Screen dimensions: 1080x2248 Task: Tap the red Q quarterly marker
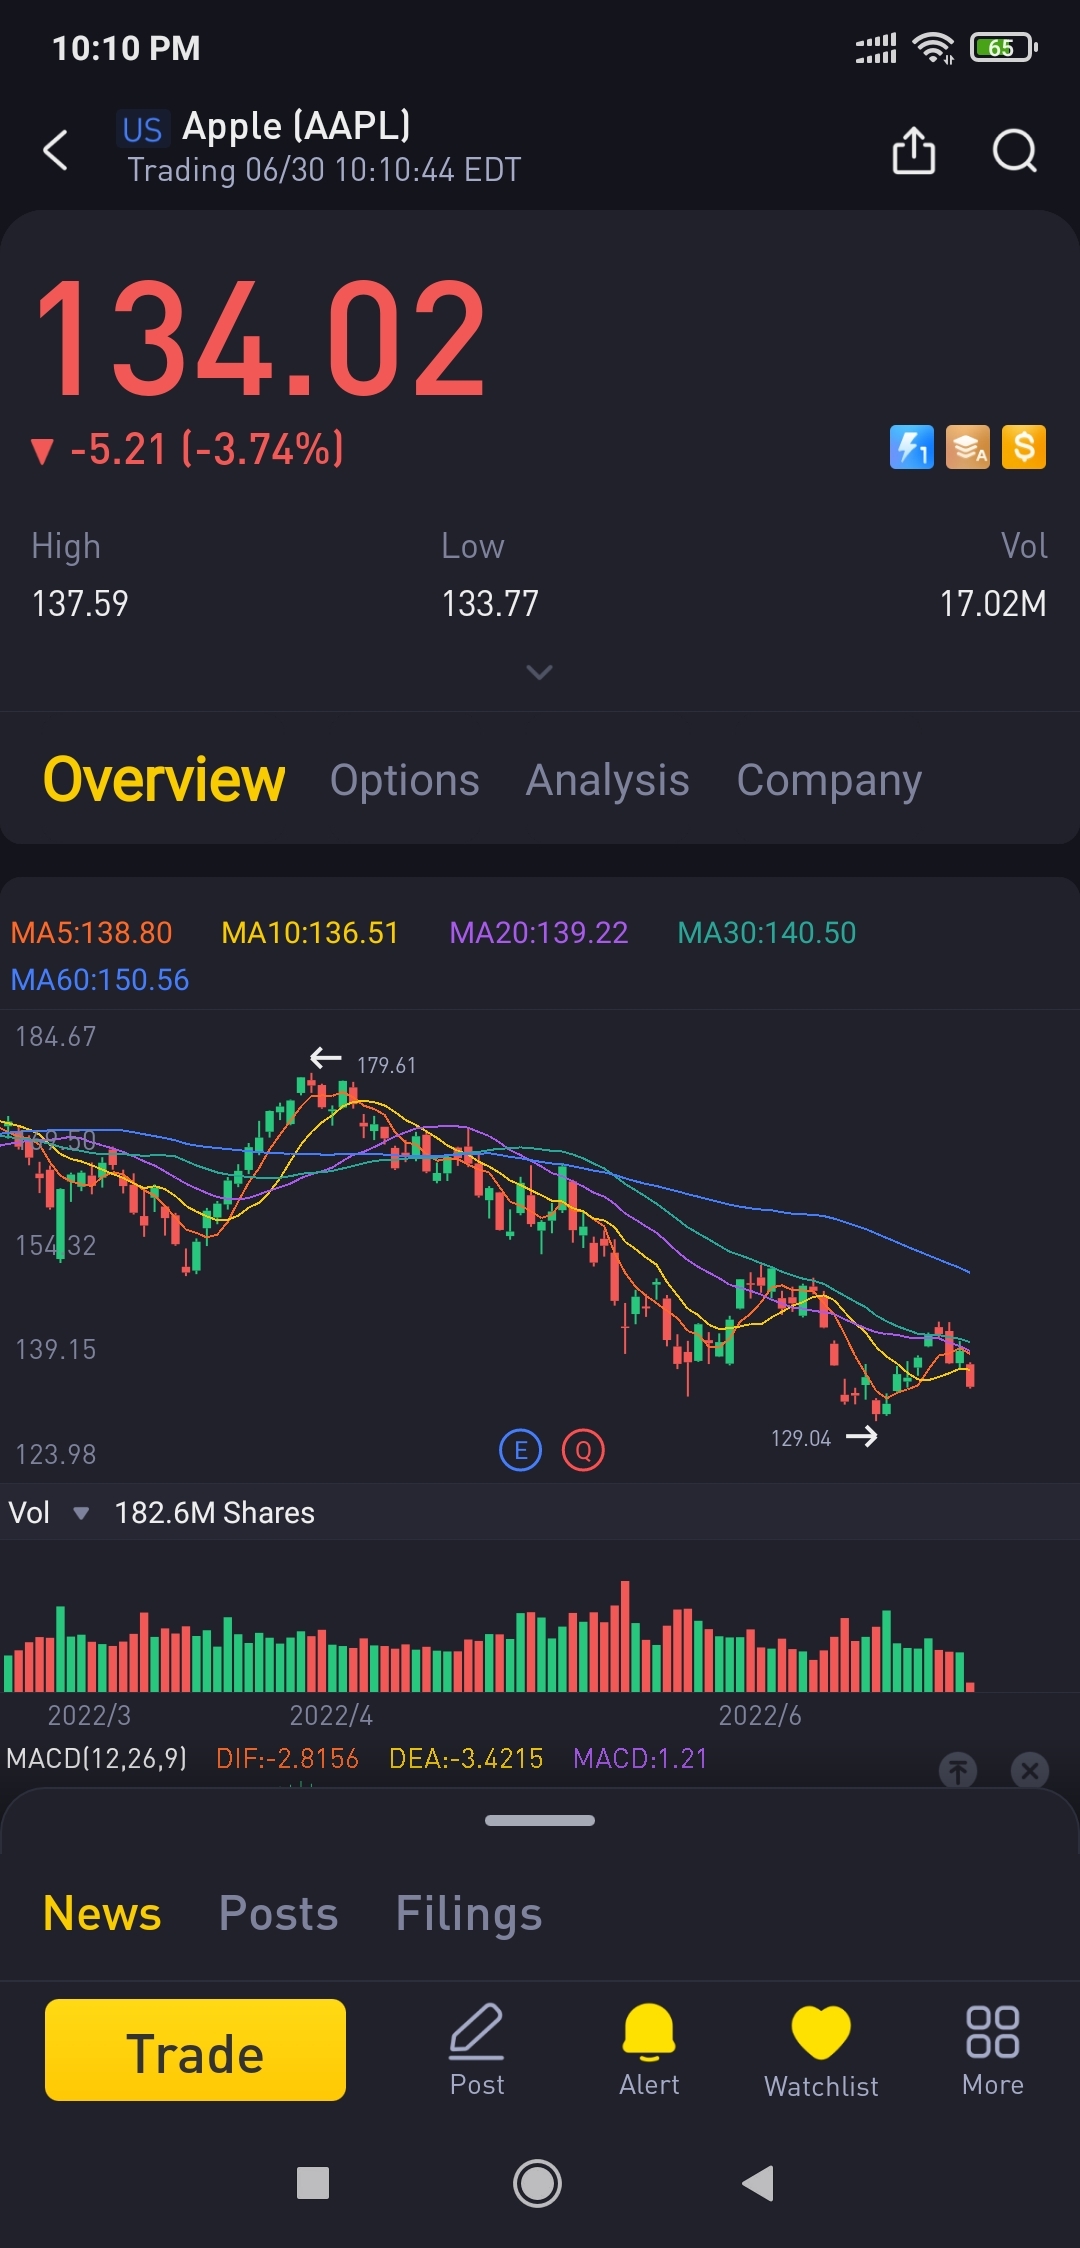(583, 1450)
